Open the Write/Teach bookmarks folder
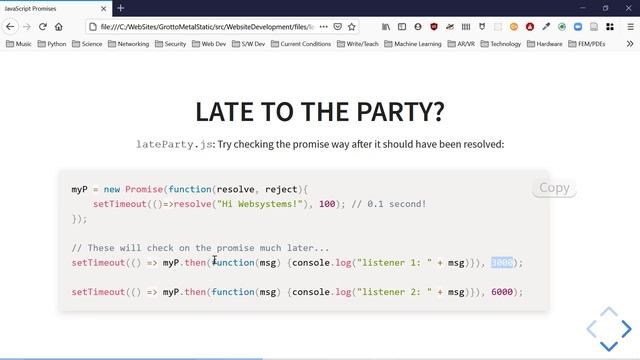Viewport: 640px width, 360px height. 358,44
